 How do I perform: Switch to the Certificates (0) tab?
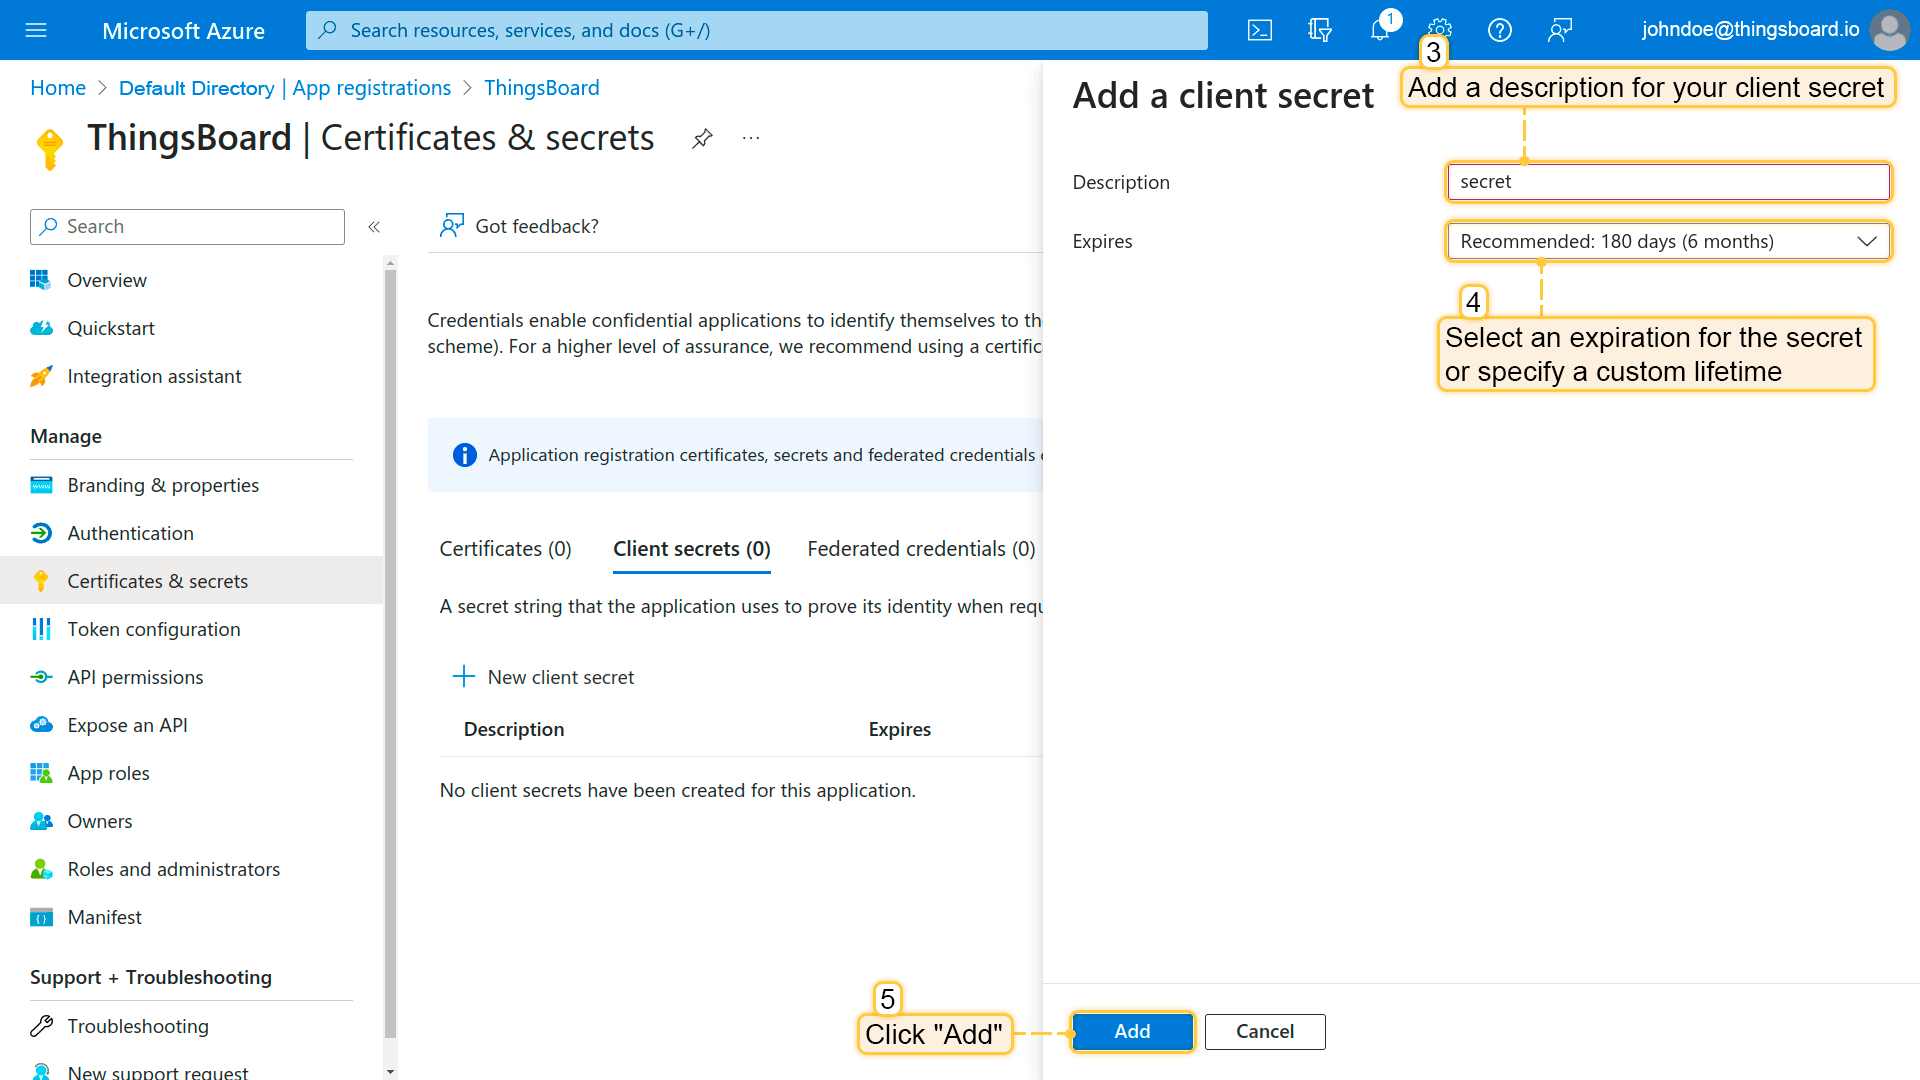pyautogui.click(x=505, y=549)
